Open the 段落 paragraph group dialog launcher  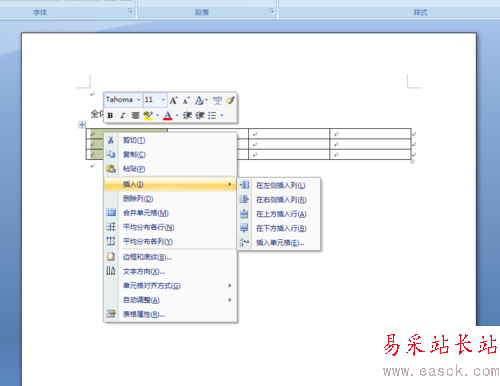(x=271, y=11)
